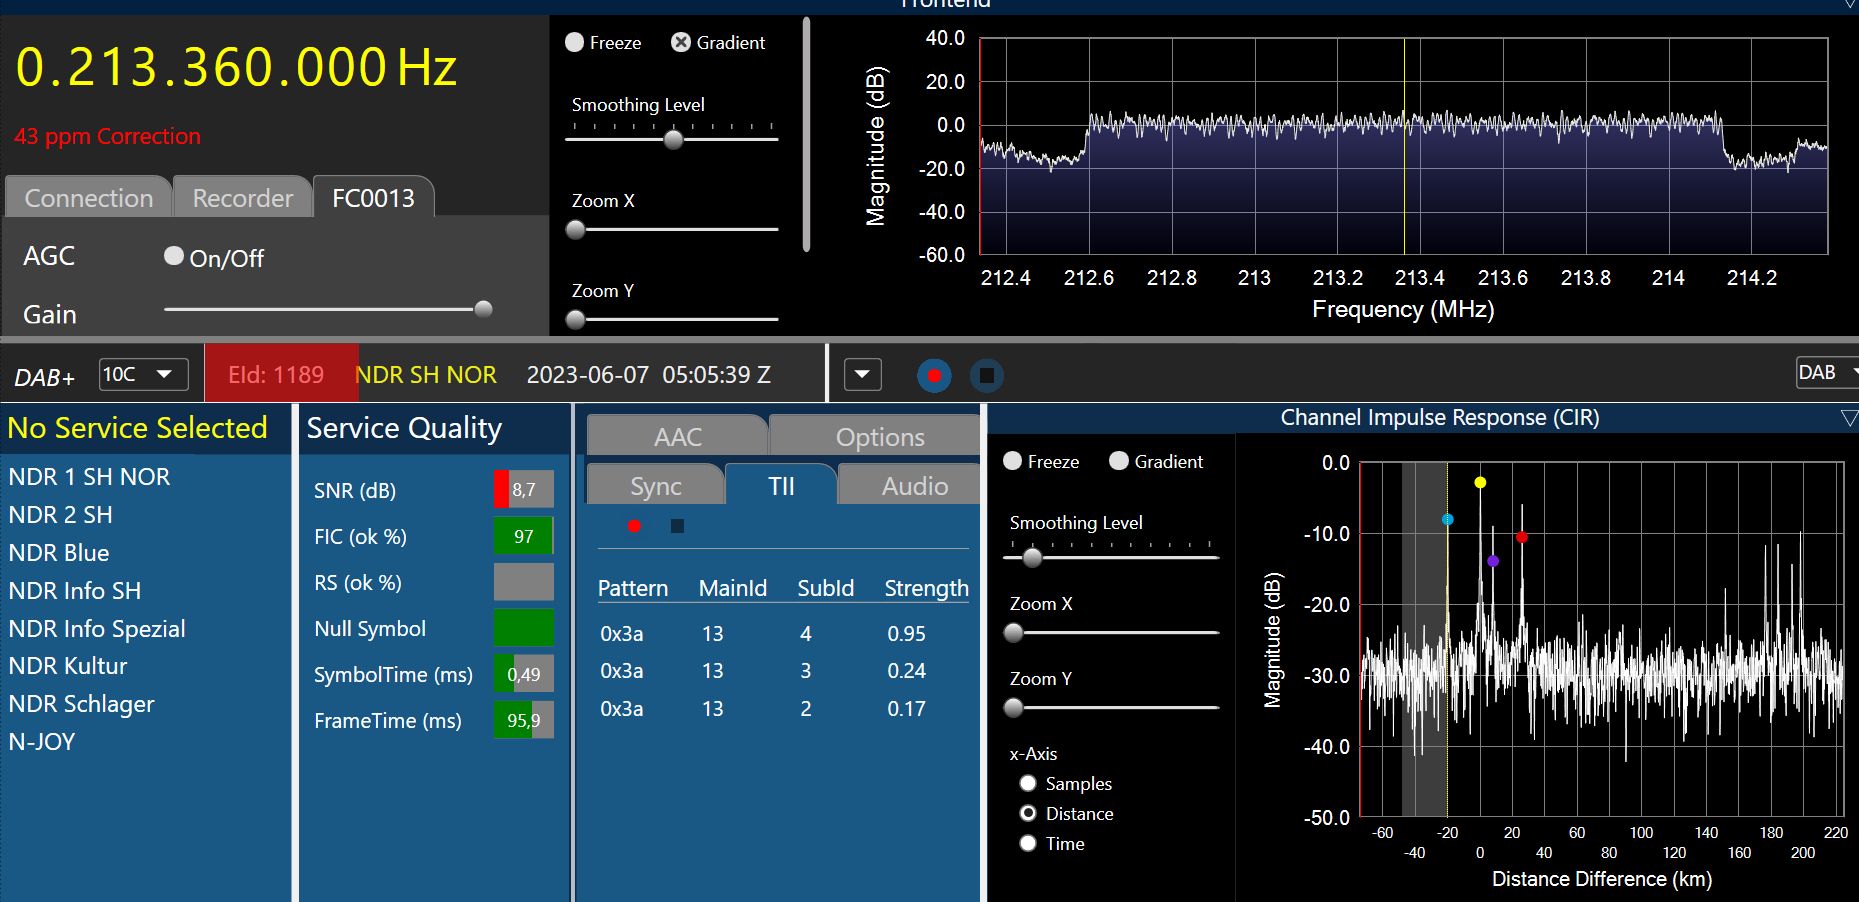This screenshot has height=902, width=1859.
Task: Select the N-JOY service
Action: 42,742
